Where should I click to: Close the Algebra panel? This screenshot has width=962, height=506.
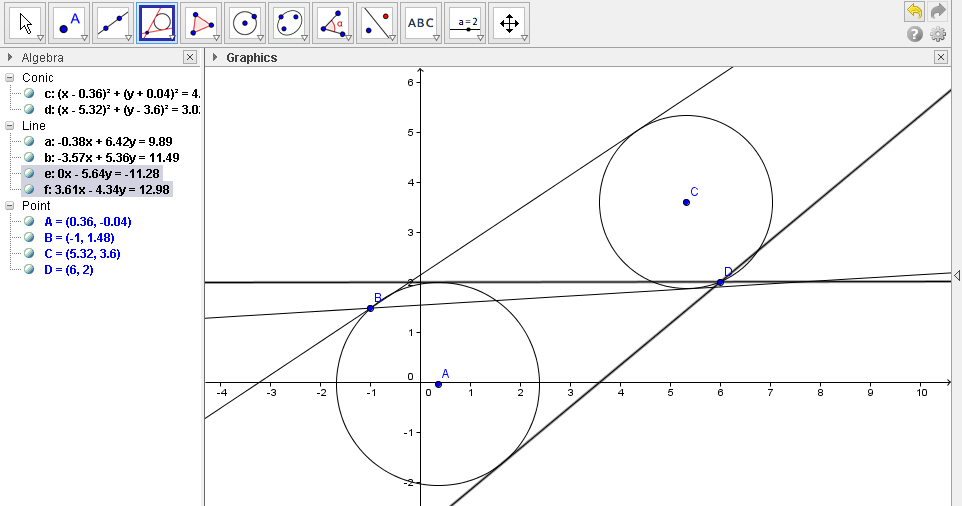[190, 57]
